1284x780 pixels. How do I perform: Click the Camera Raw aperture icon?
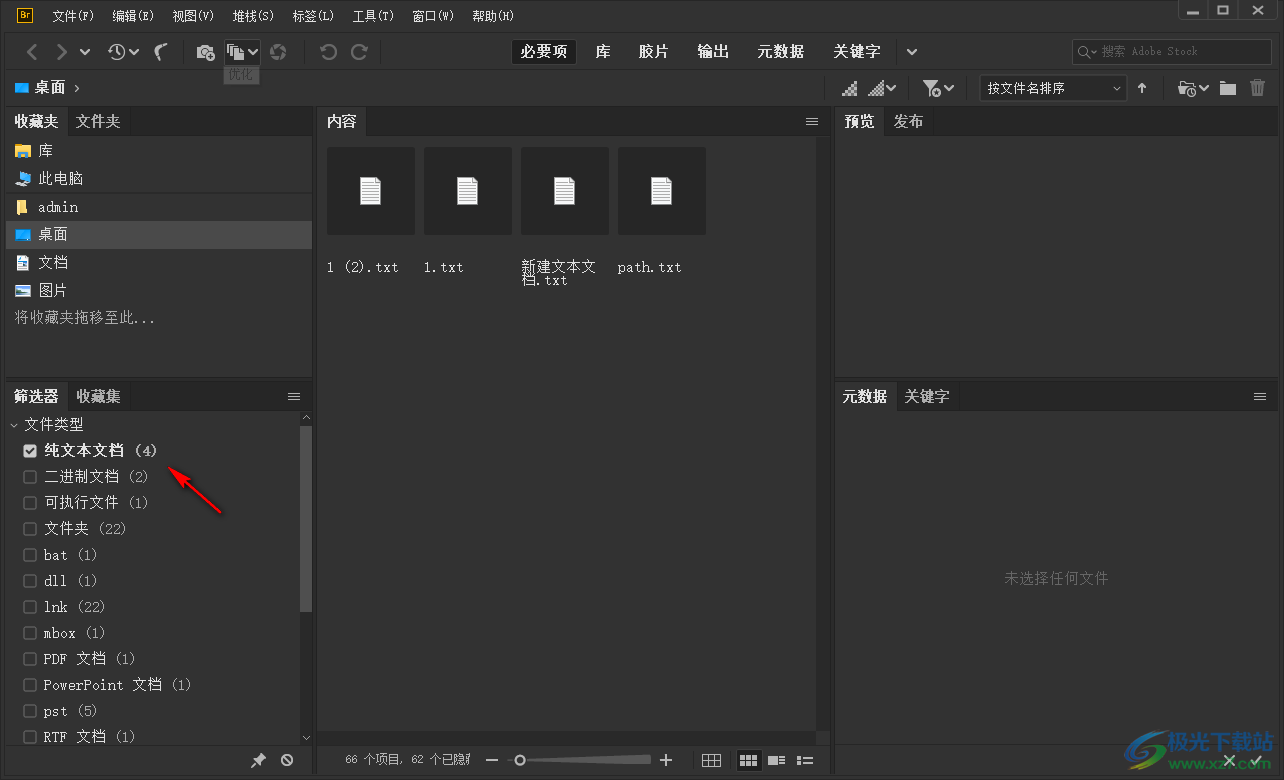(278, 52)
